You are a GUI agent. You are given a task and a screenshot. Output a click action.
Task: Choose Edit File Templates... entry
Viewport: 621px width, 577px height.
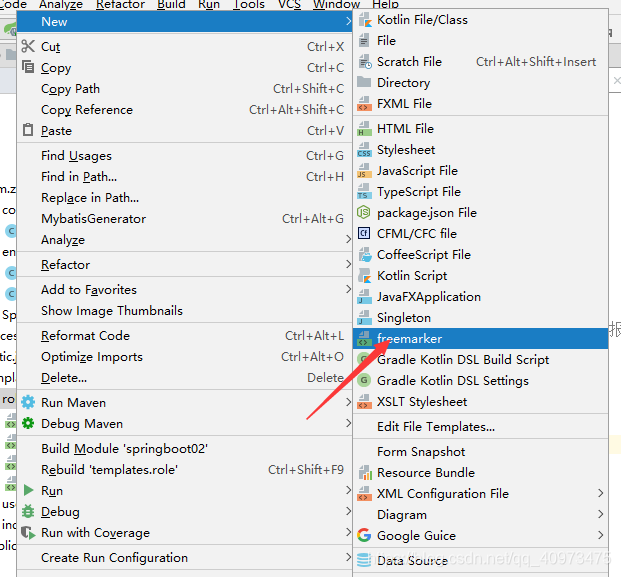(480, 427)
